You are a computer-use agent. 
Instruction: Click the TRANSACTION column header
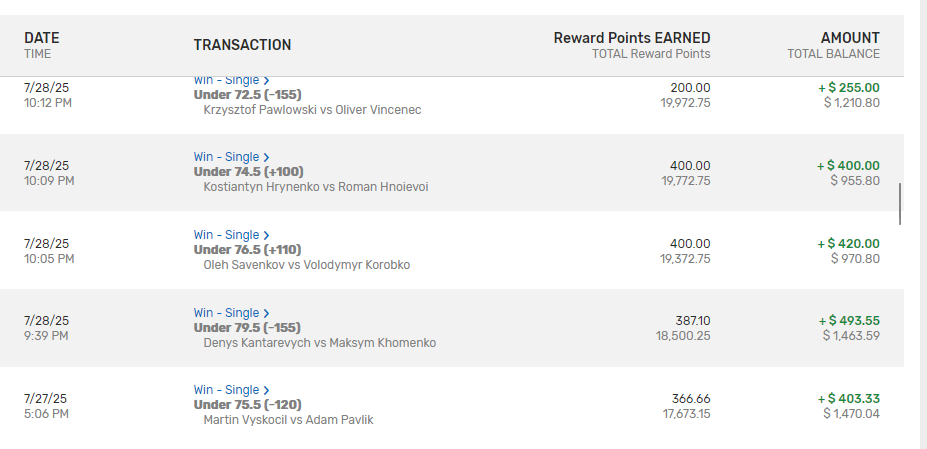(x=242, y=45)
